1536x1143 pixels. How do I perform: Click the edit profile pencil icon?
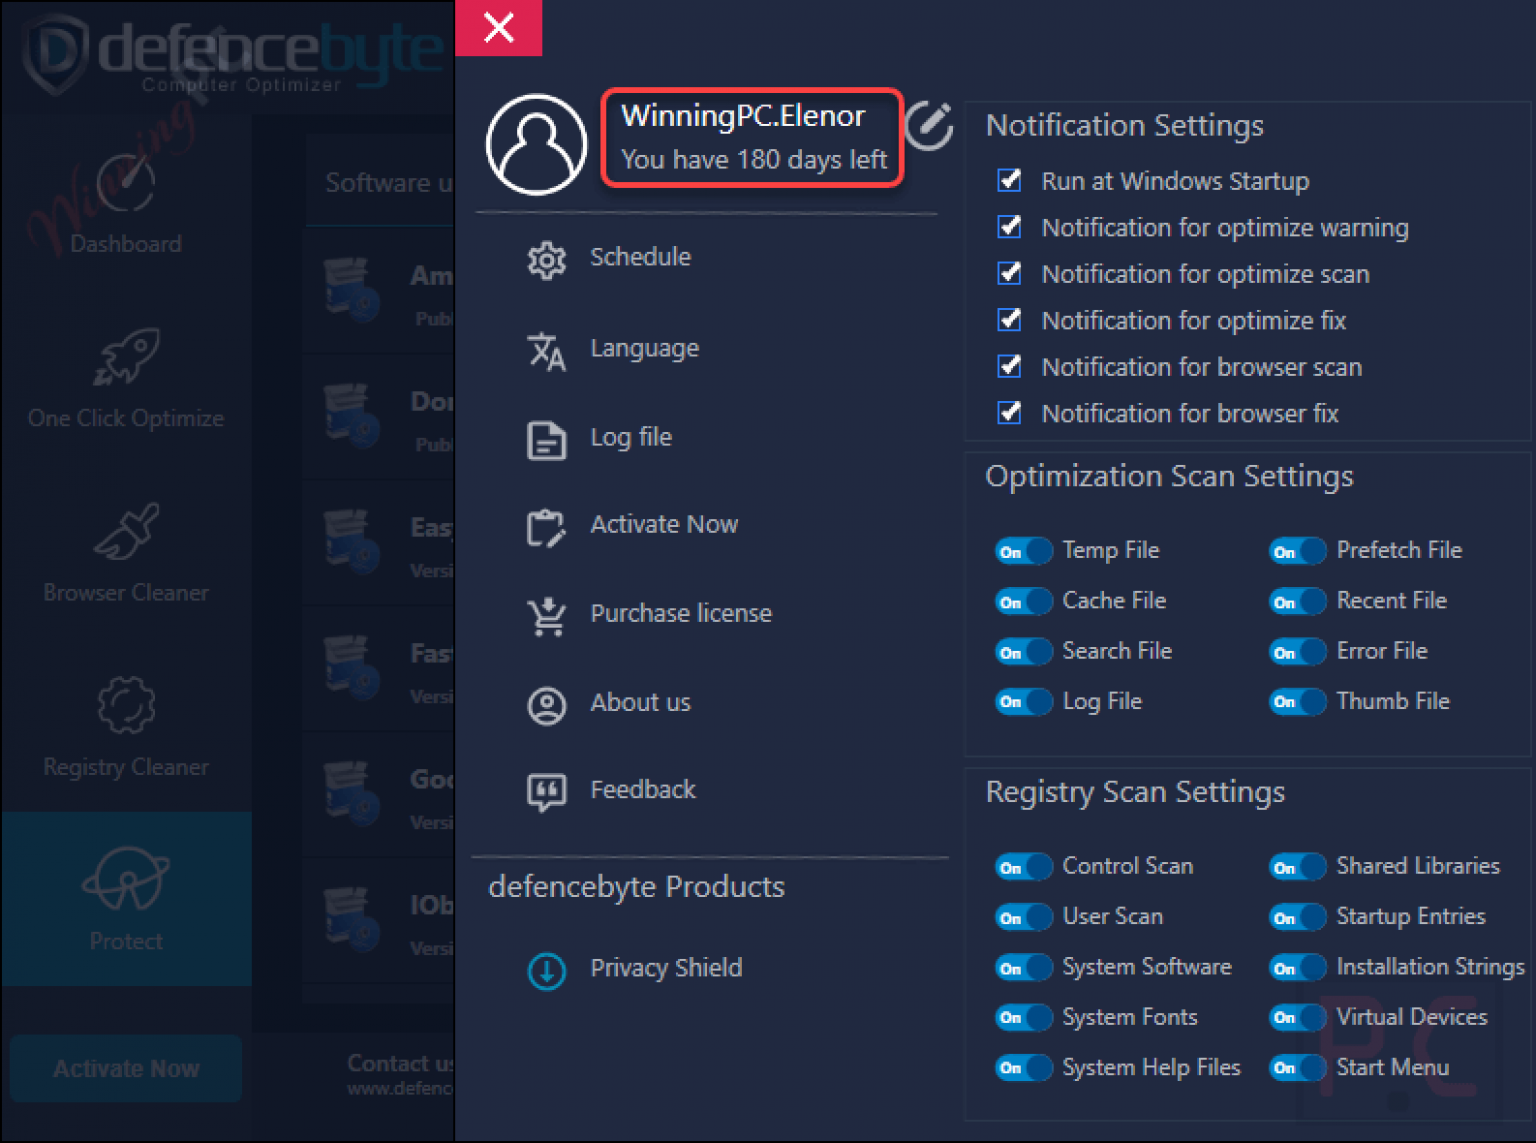pyautogui.click(x=929, y=125)
